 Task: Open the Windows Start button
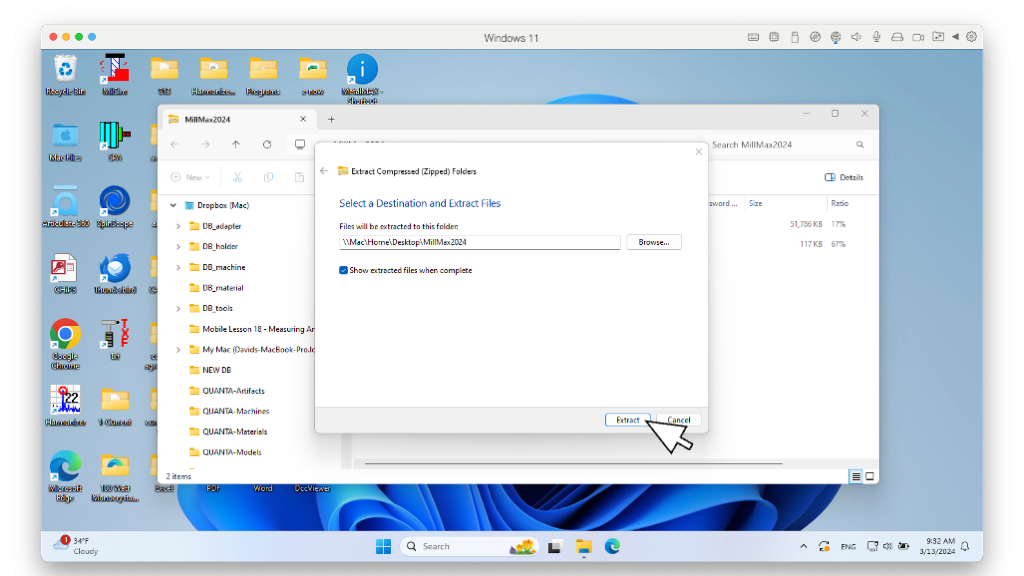[383, 547]
